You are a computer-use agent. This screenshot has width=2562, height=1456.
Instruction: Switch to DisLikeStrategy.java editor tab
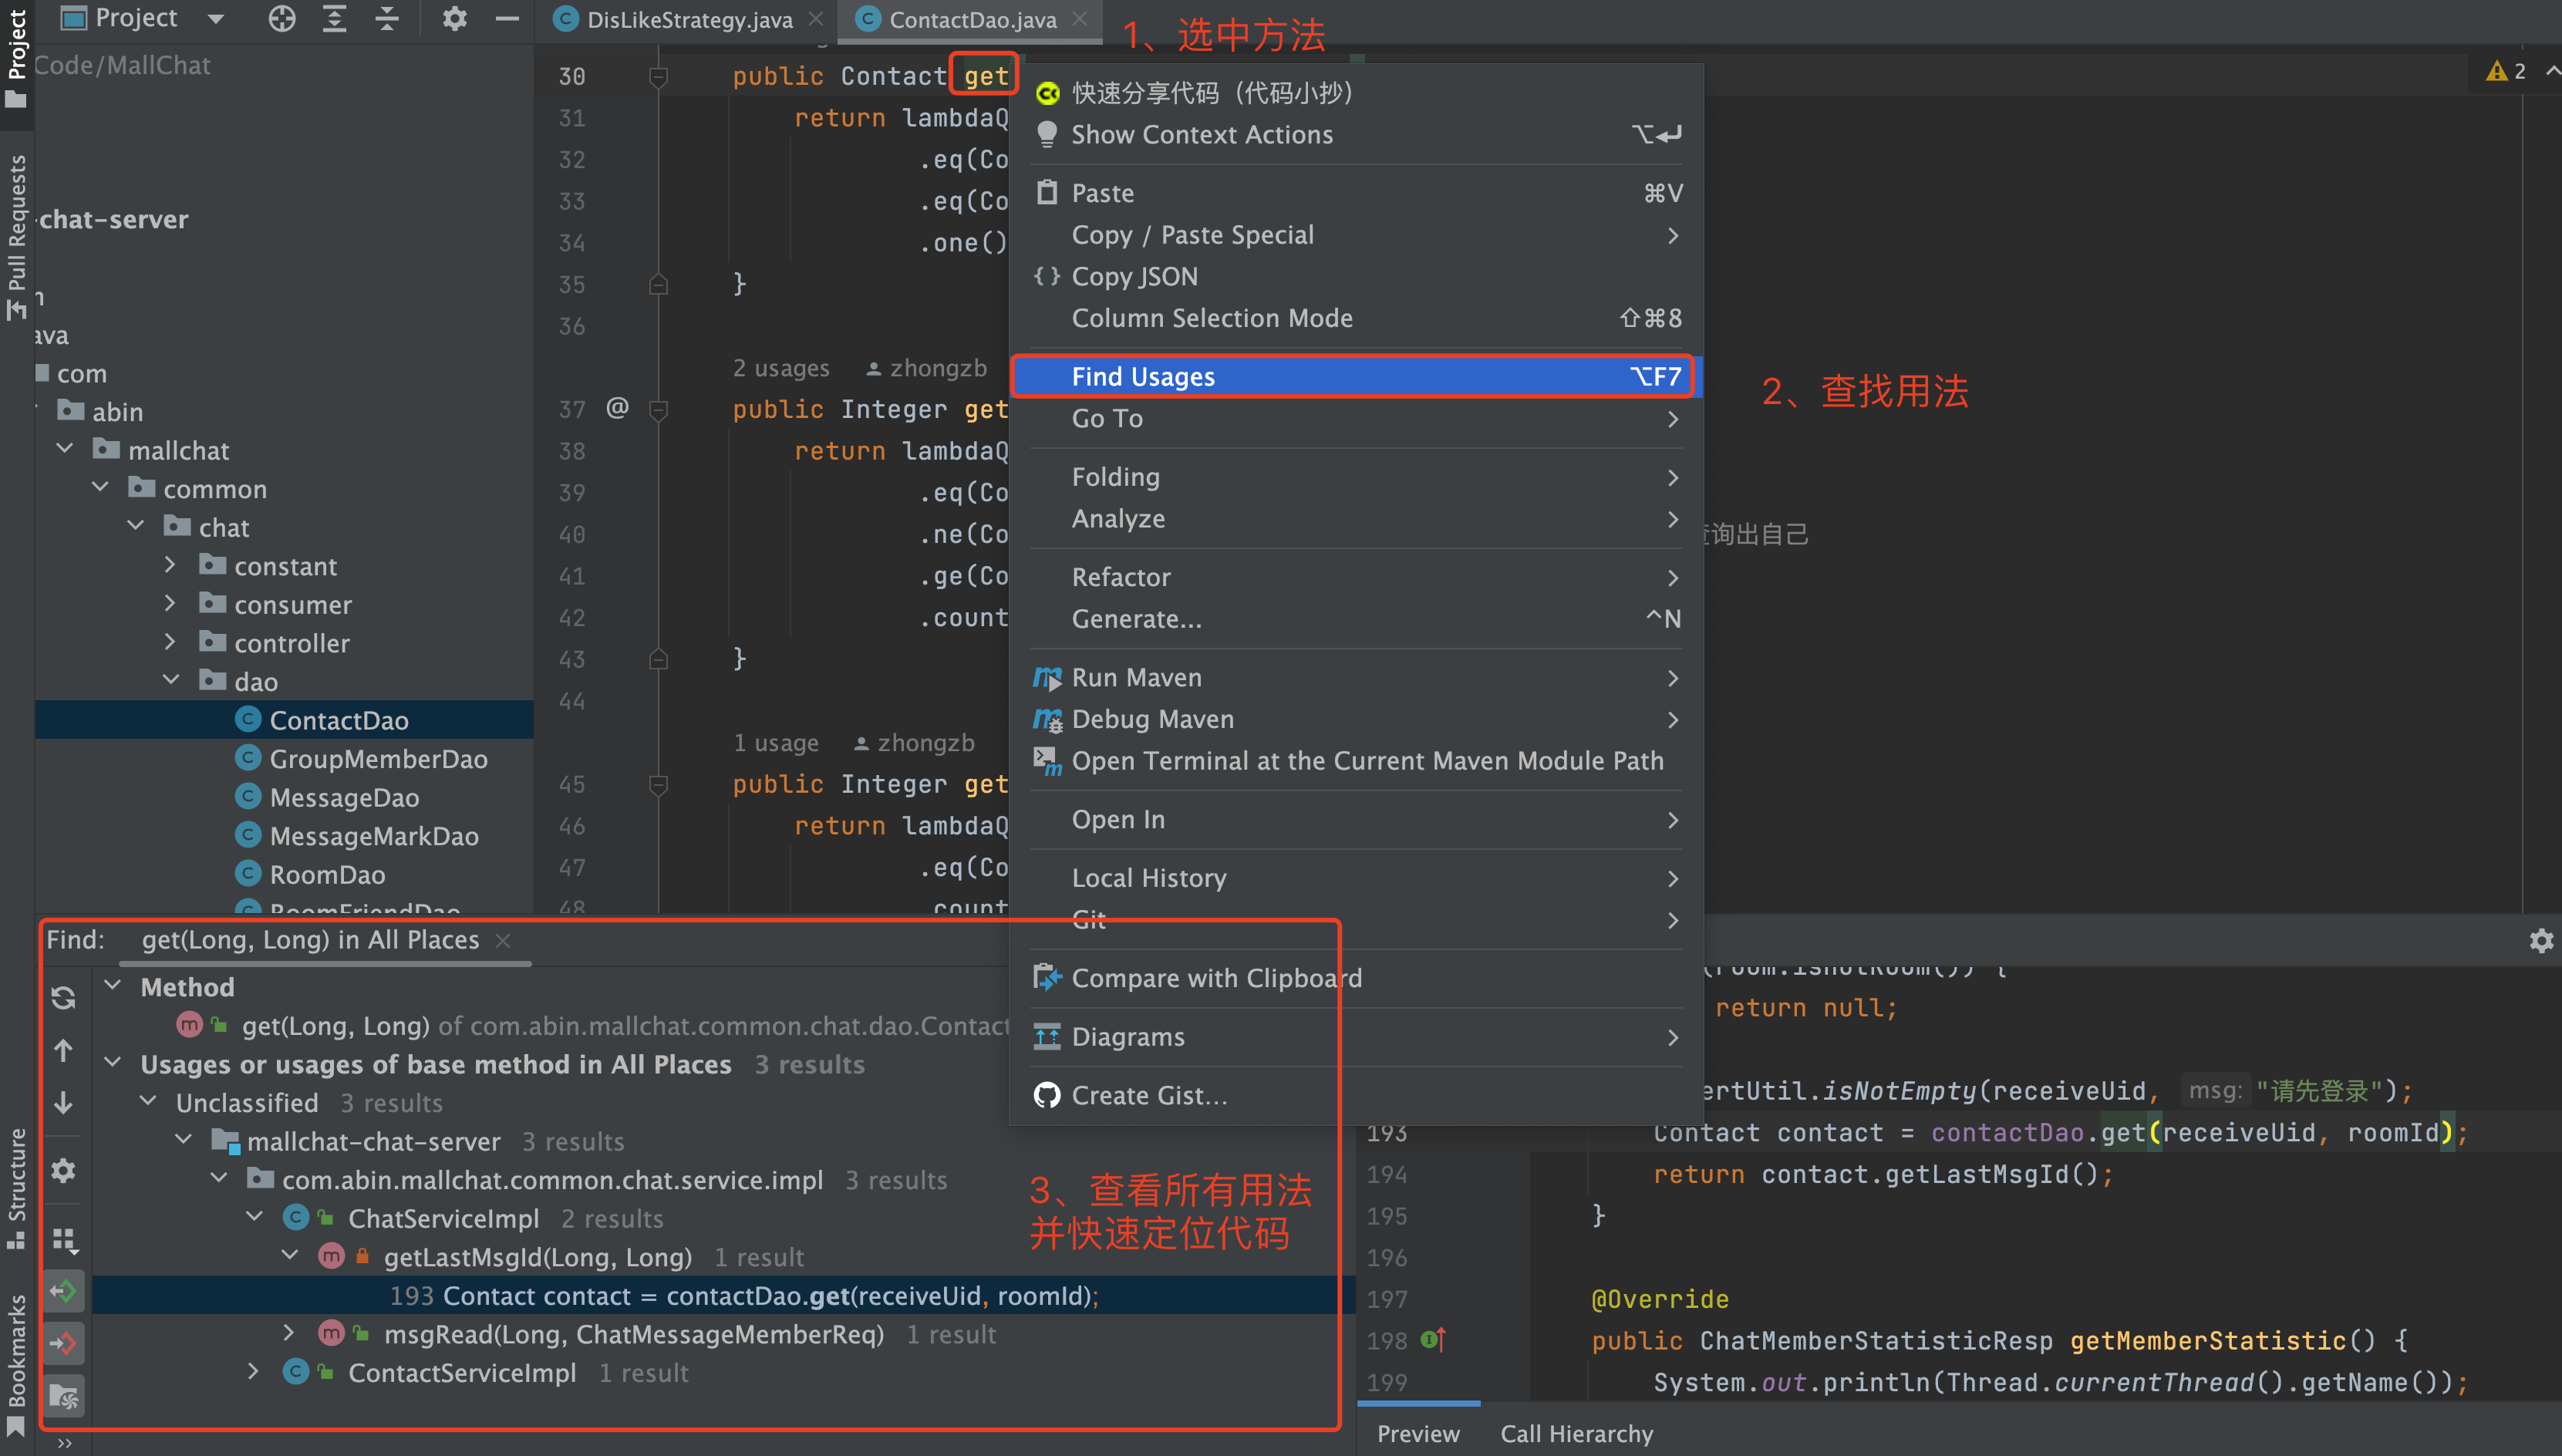[688, 19]
